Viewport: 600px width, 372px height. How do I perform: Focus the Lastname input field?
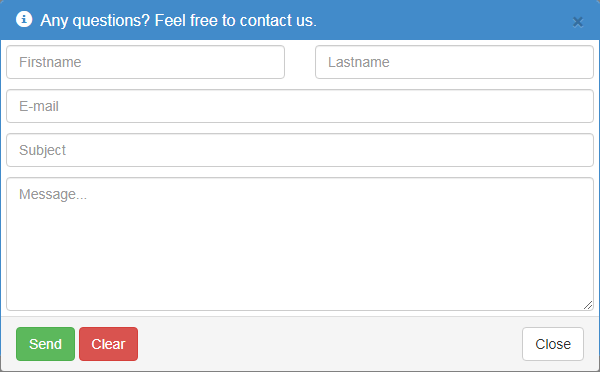pyautogui.click(x=454, y=62)
